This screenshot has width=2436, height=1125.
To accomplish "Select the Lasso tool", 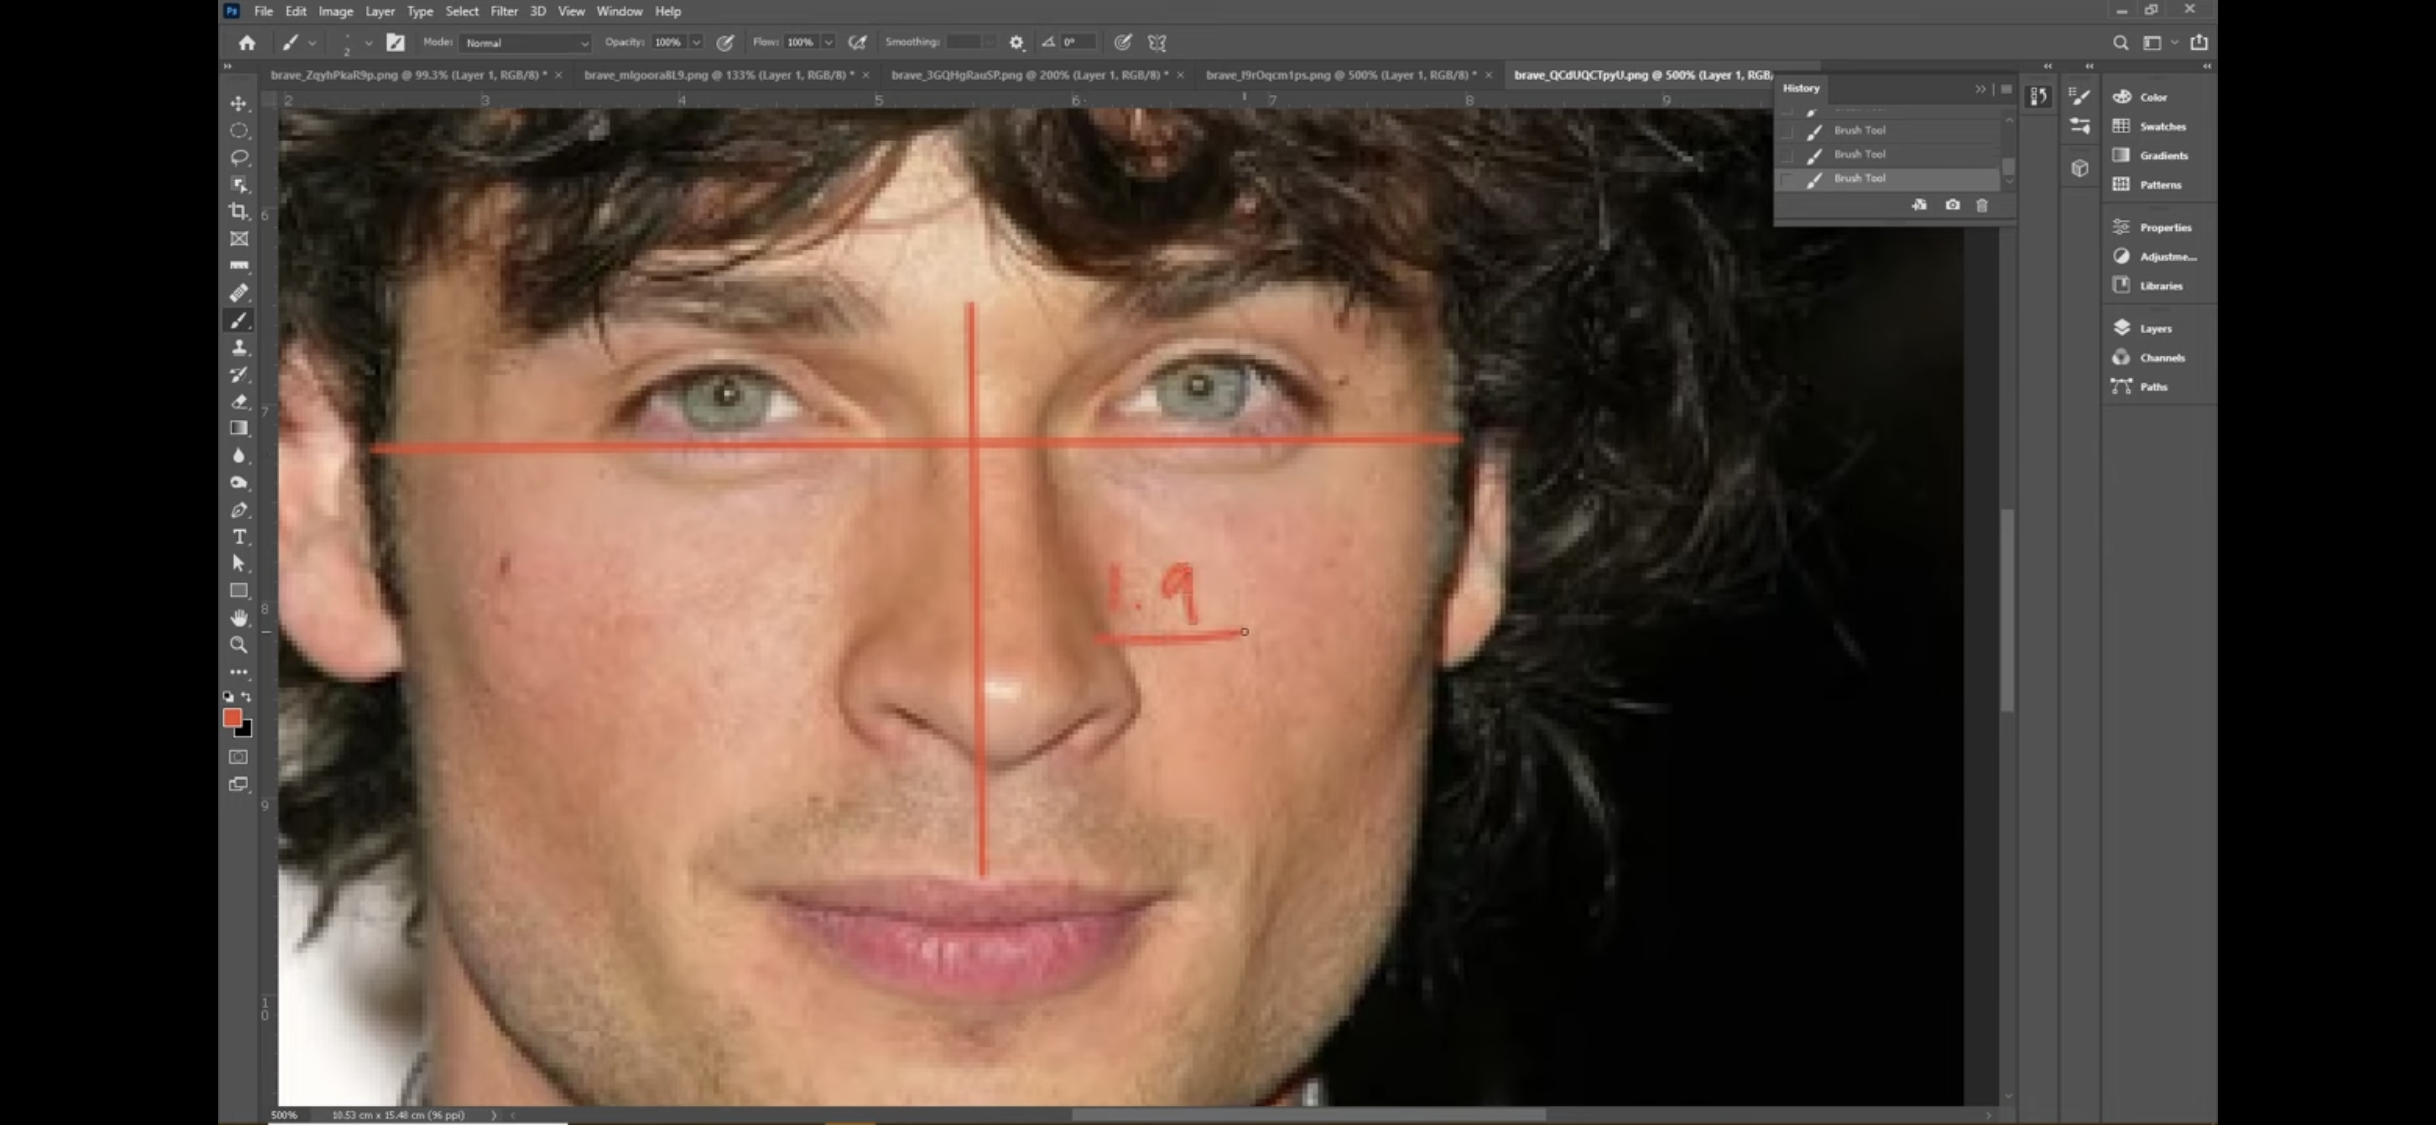I will 238,157.
